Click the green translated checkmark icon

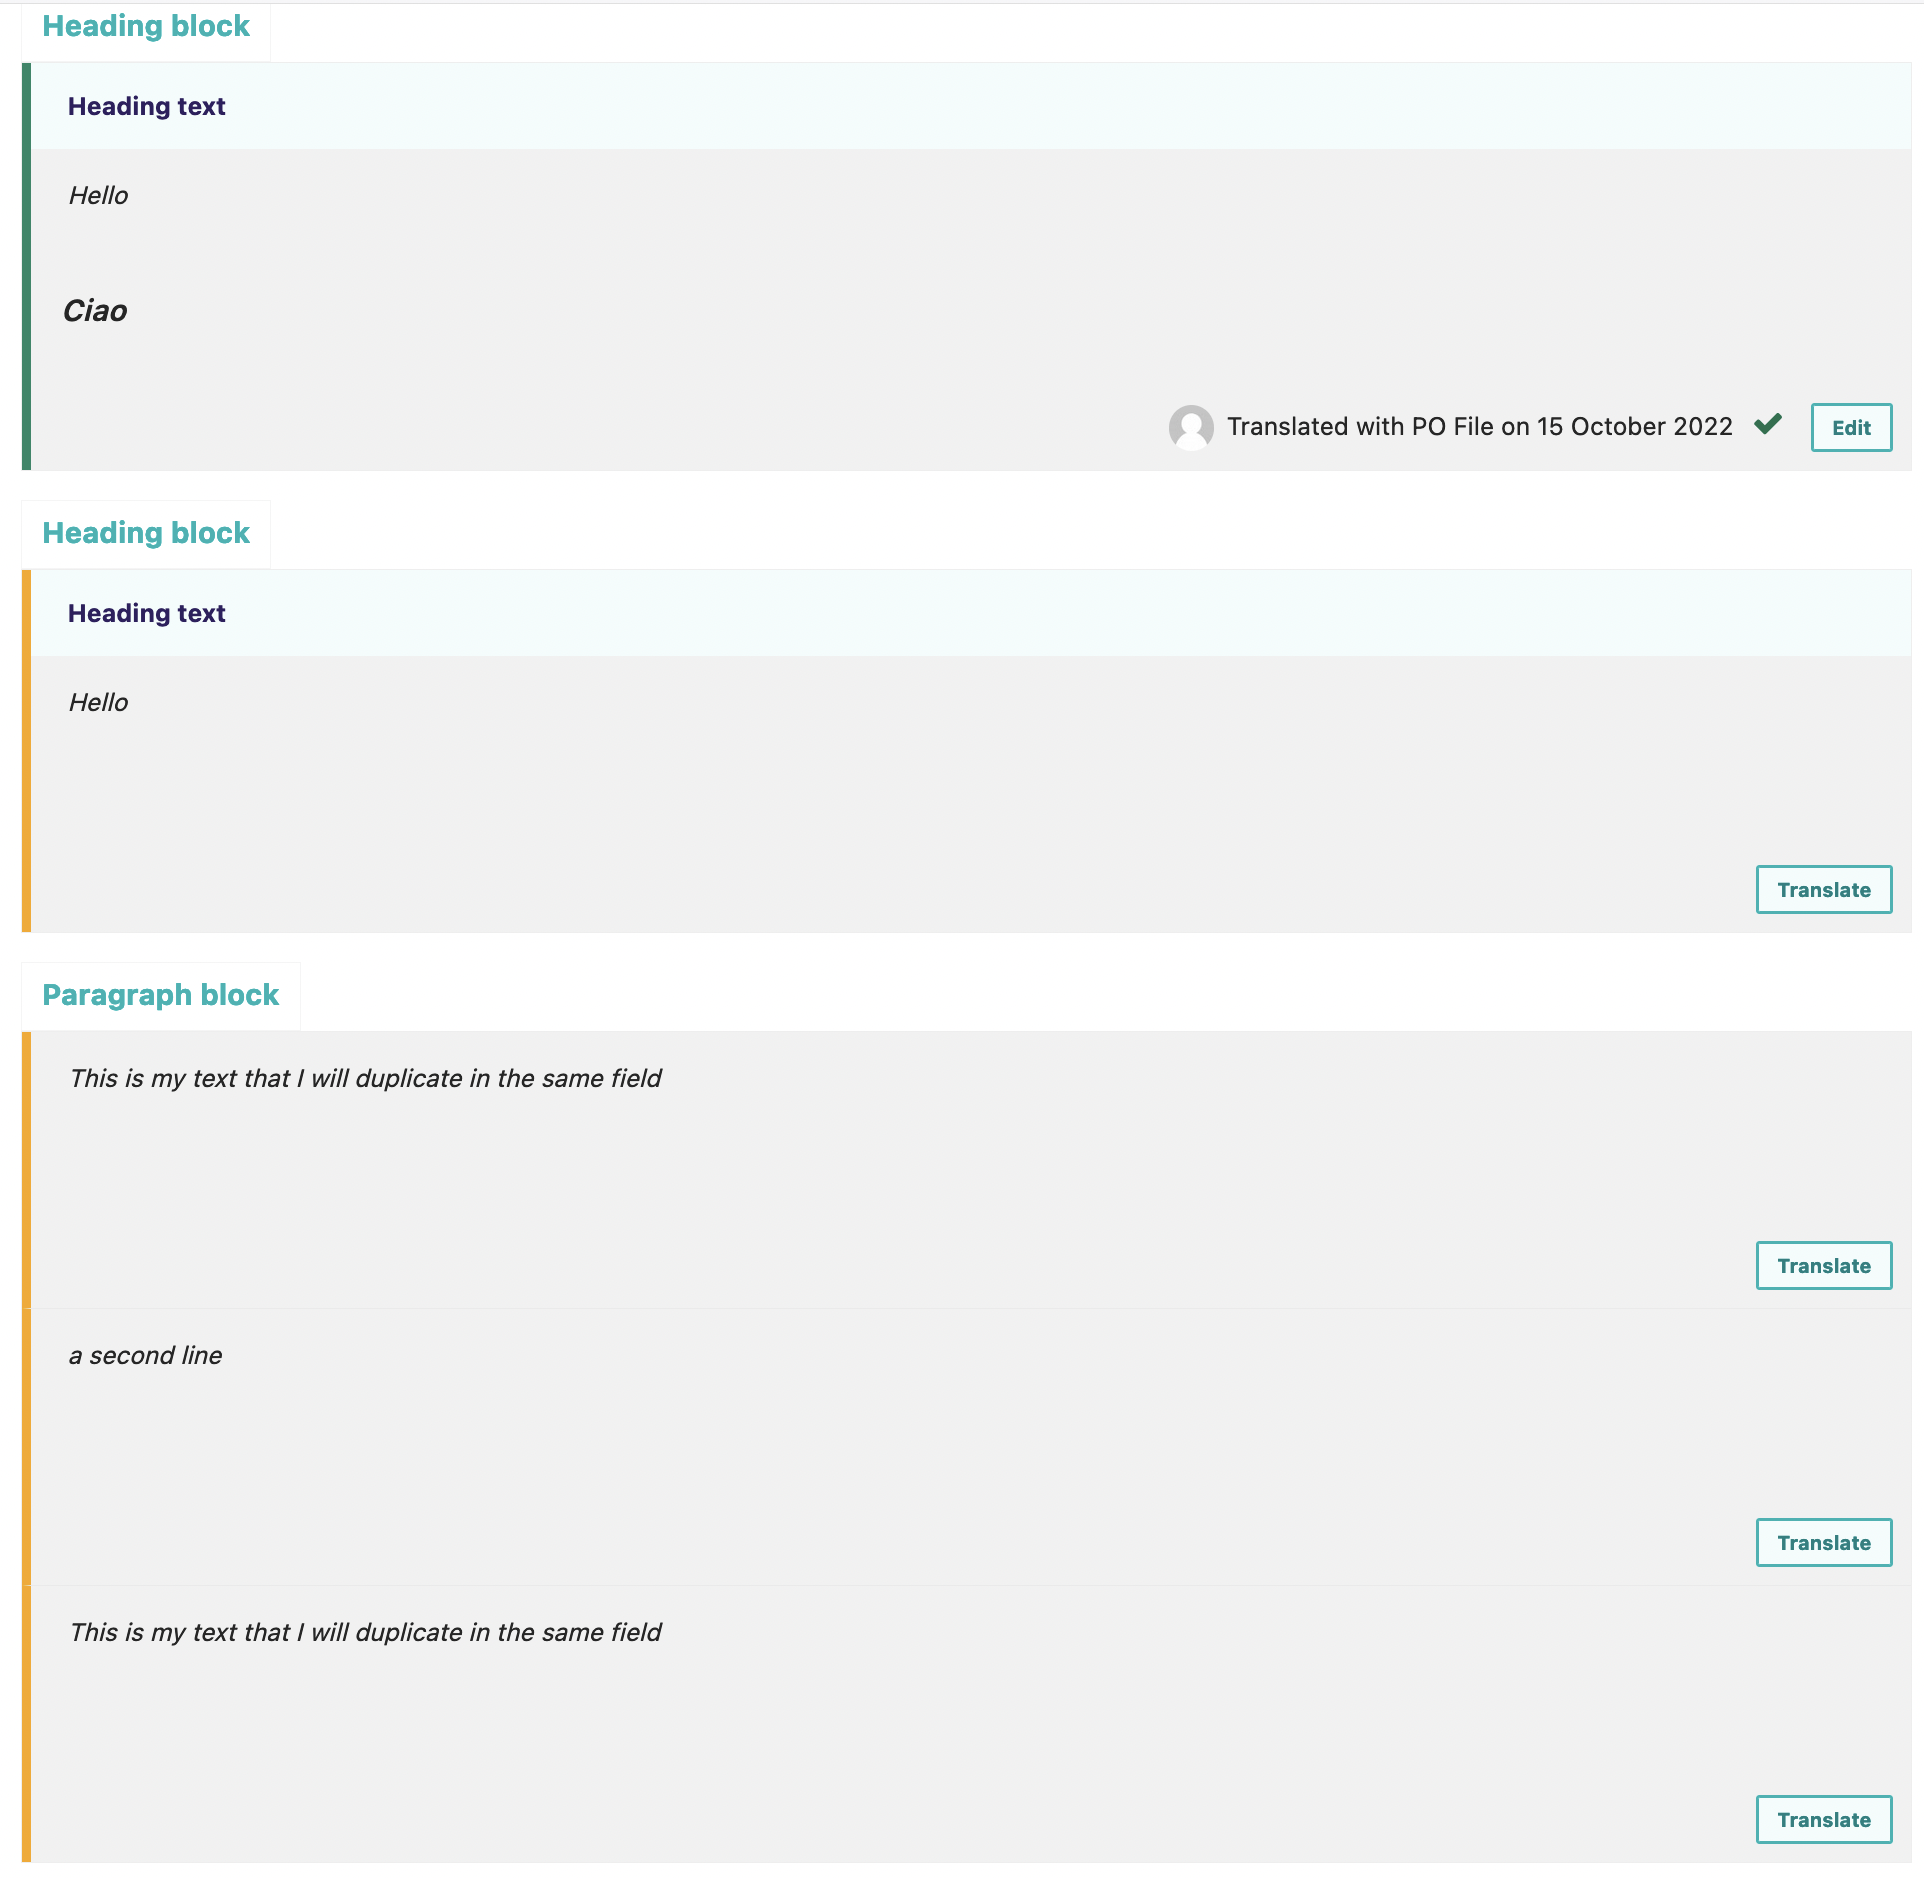pyautogui.click(x=1767, y=424)
